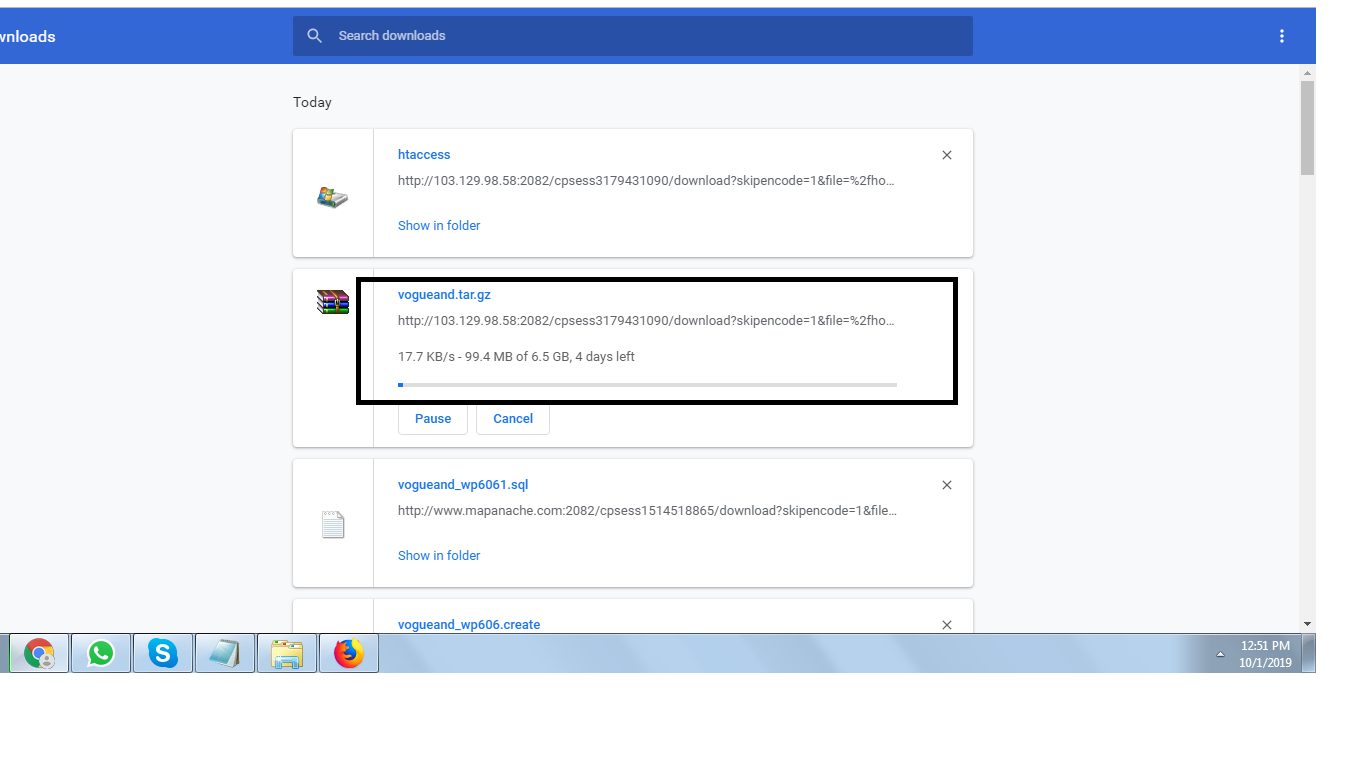Click the search magnifier icon
Screen dimensions: 1366x768
(314, 36)
